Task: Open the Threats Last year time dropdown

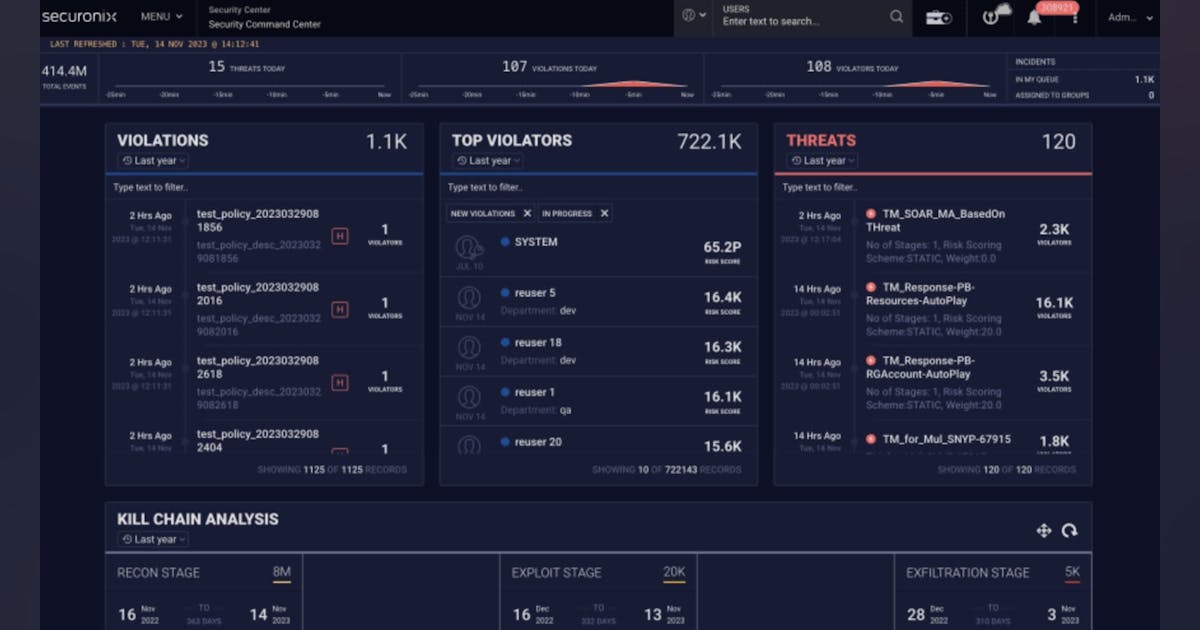Action: click(822, 161)
